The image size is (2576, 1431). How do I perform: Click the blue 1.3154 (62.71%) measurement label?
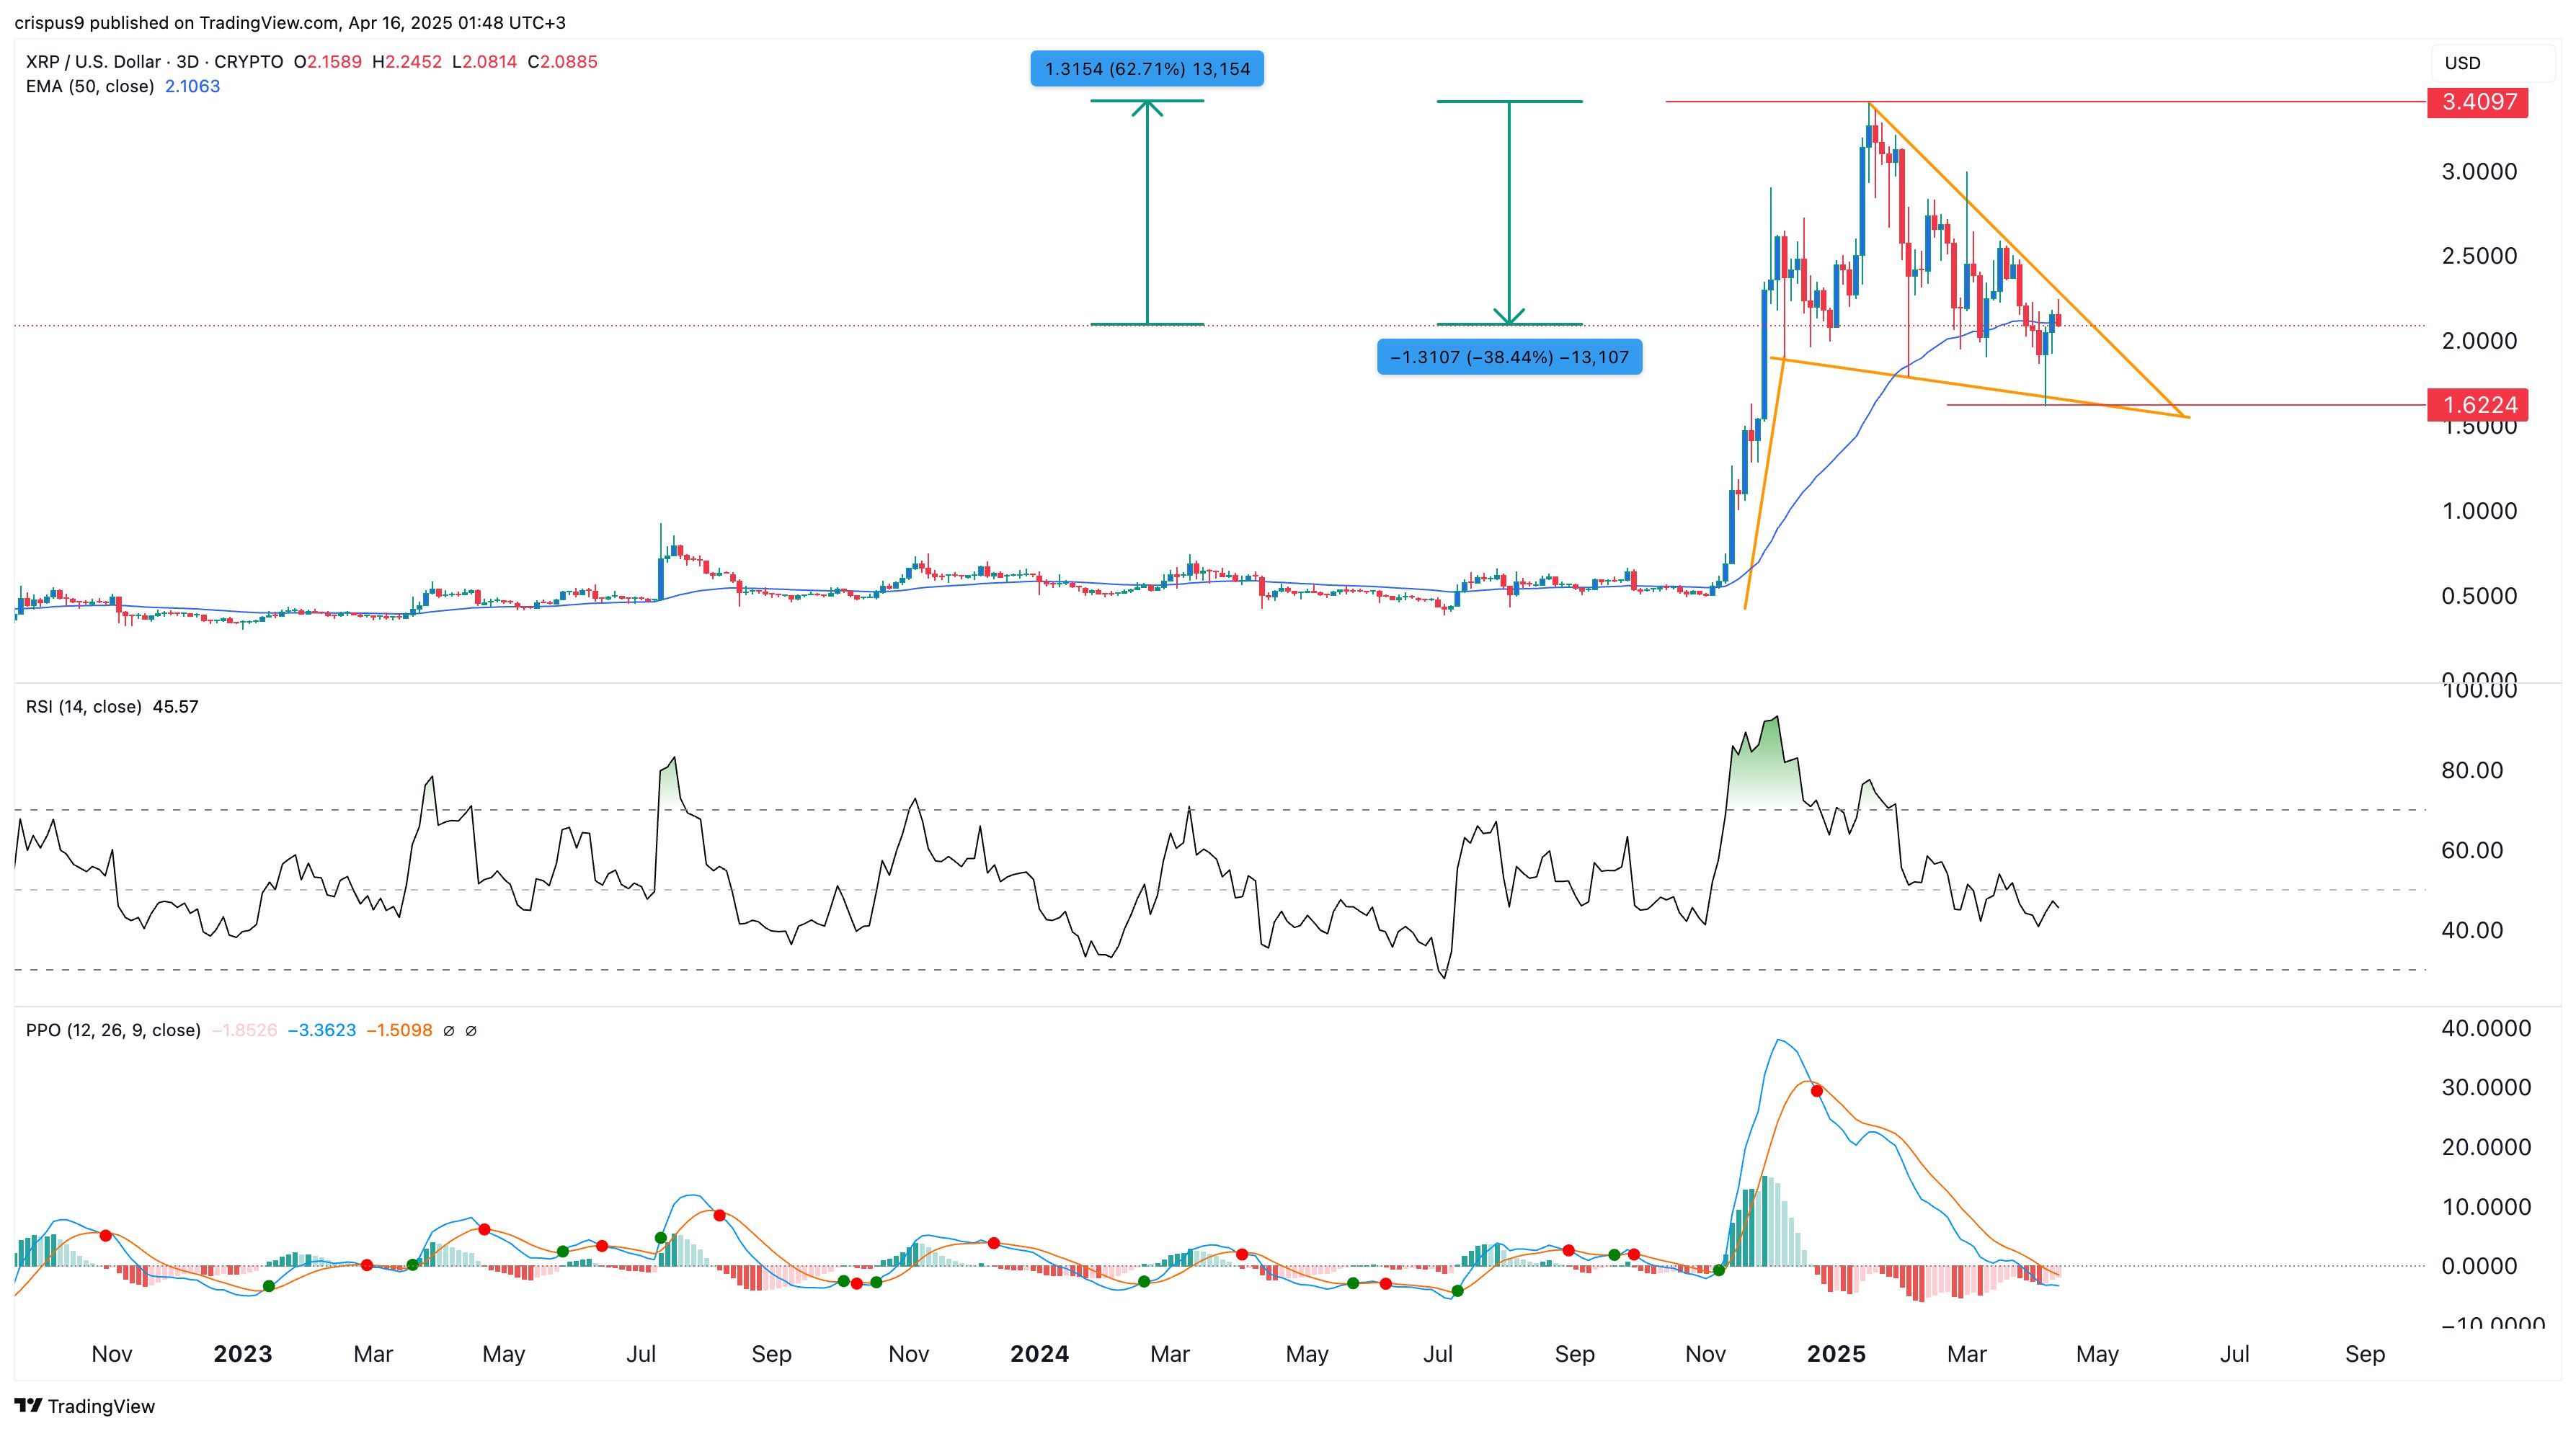[1147, 69]
